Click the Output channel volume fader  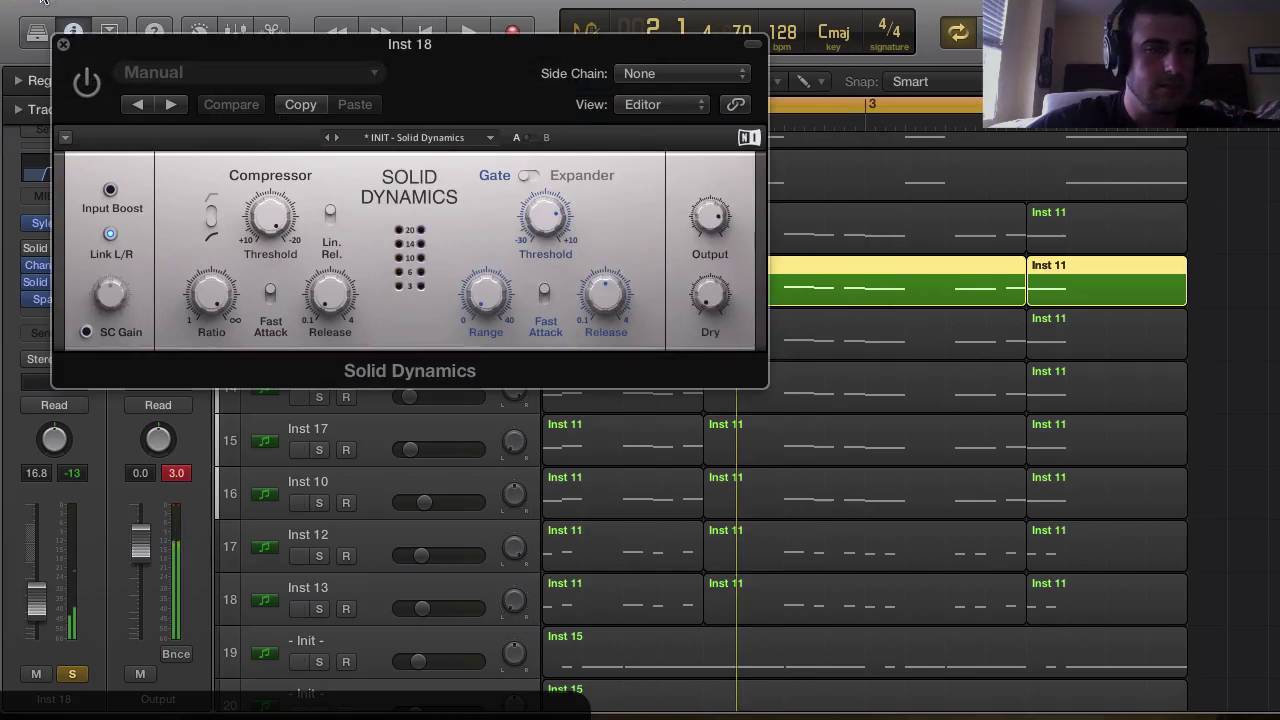(140, 541)
